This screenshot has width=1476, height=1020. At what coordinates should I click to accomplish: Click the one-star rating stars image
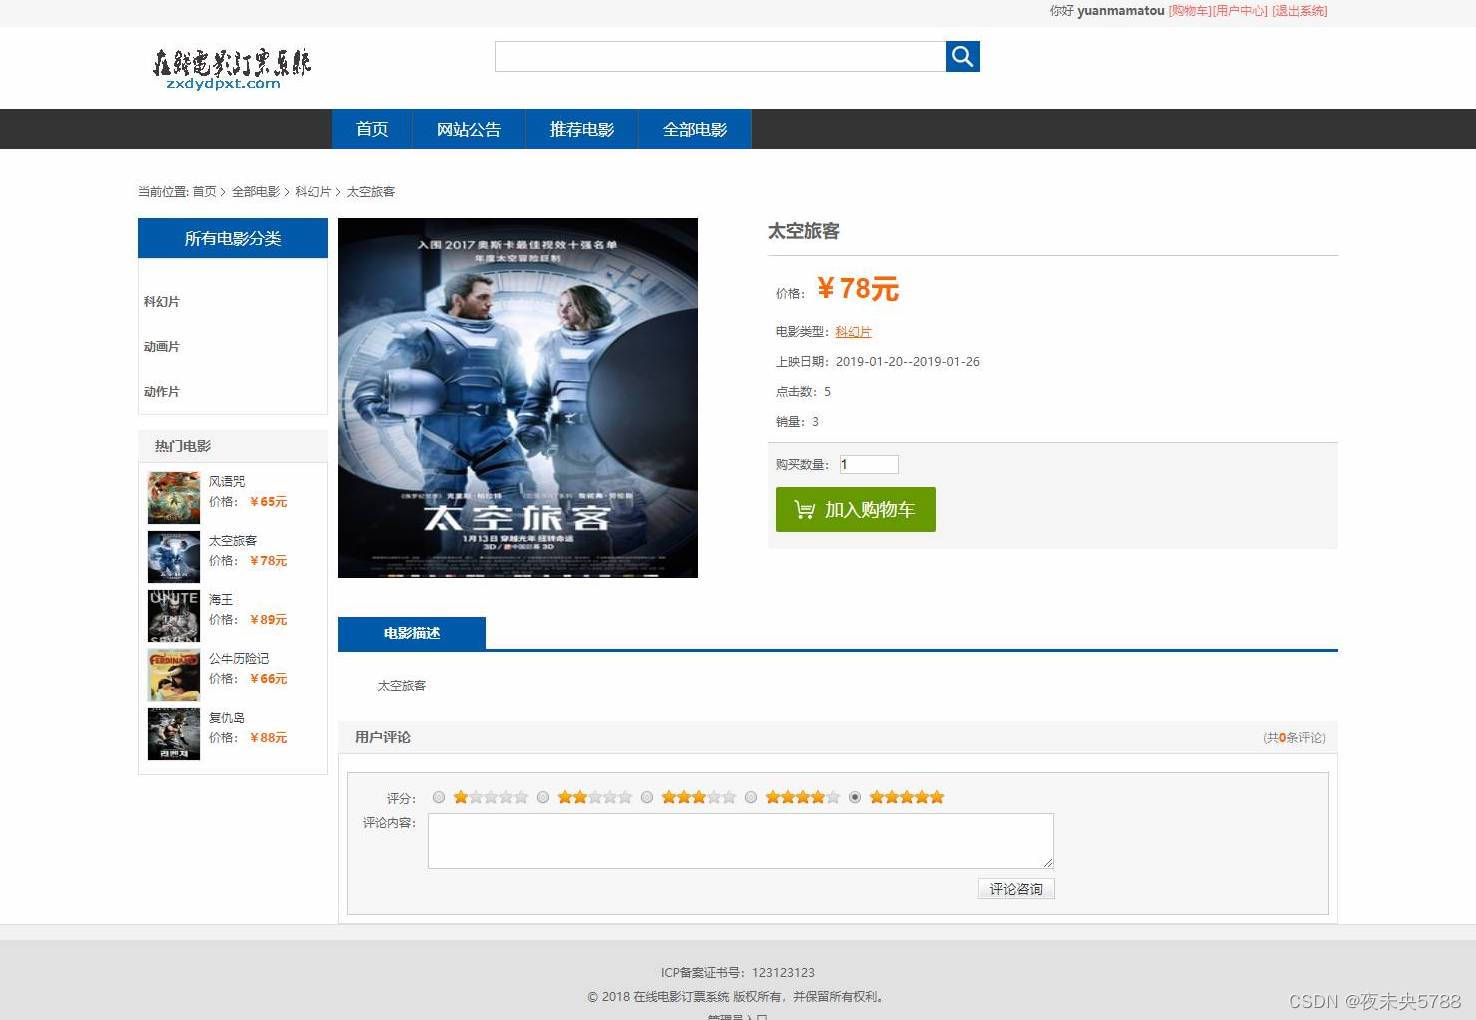491,797
